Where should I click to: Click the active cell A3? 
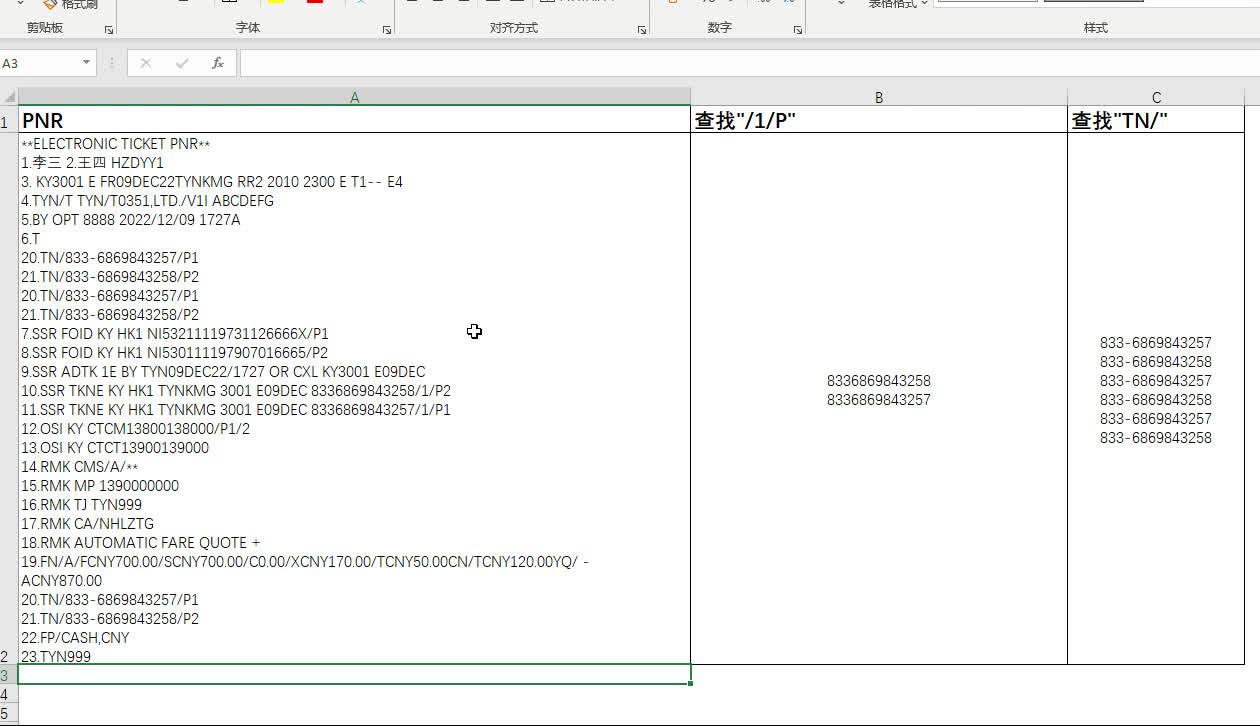354,675
